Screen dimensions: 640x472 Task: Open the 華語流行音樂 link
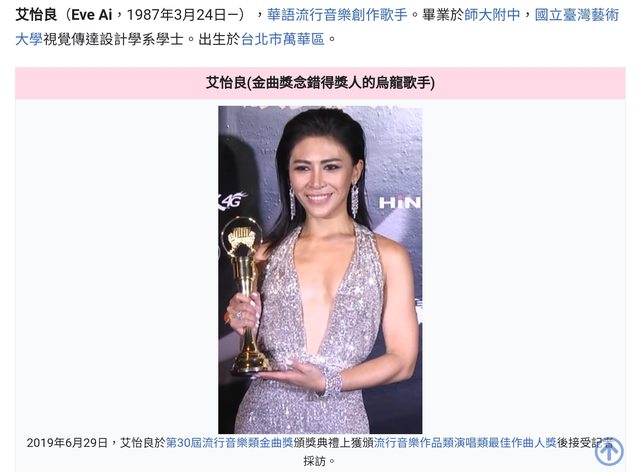click(309, 15)
